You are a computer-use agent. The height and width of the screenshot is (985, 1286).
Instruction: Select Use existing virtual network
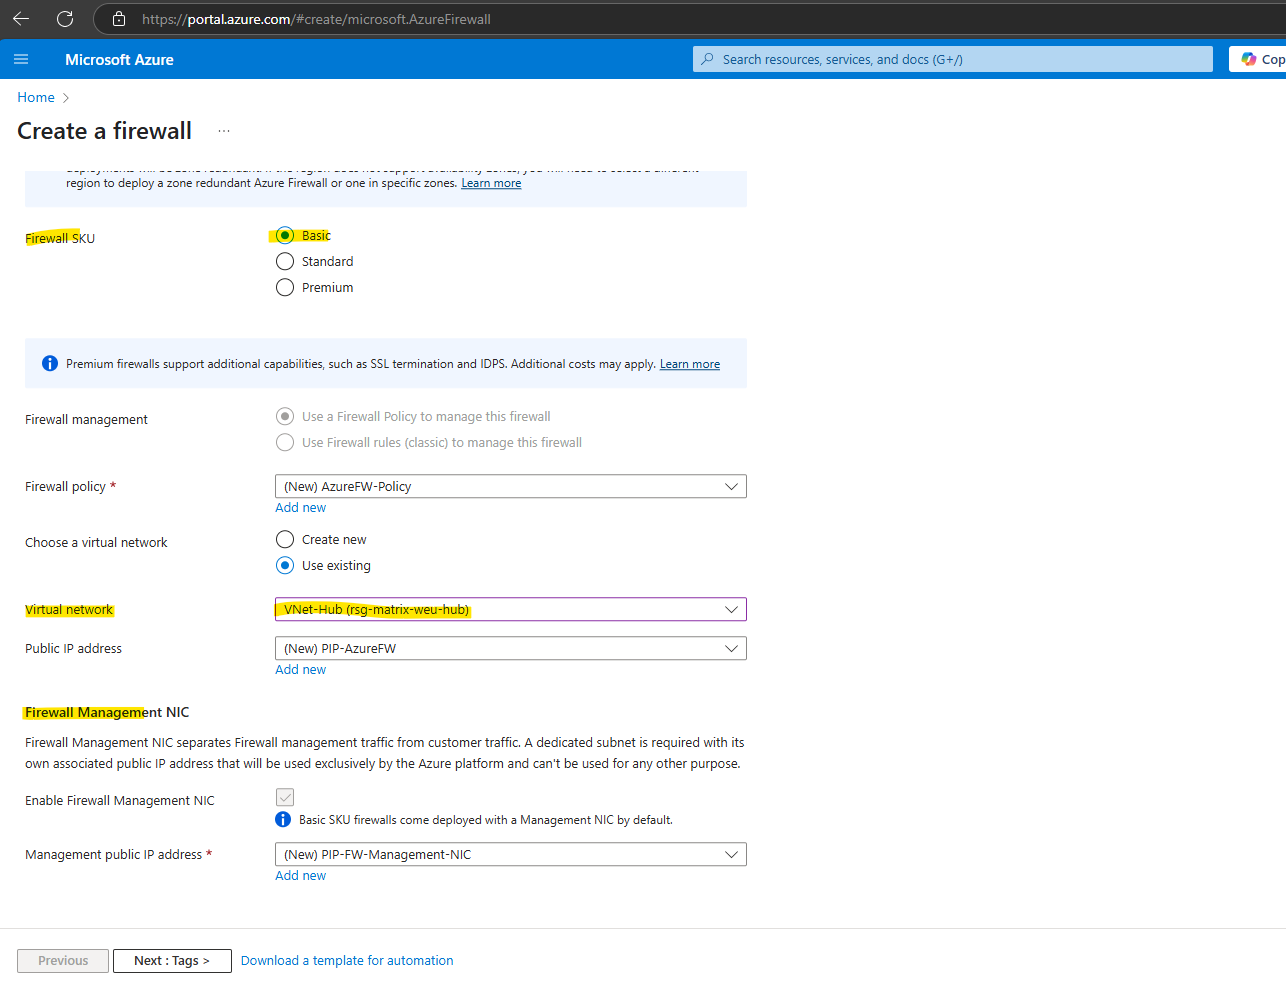(x=285, y=565)
